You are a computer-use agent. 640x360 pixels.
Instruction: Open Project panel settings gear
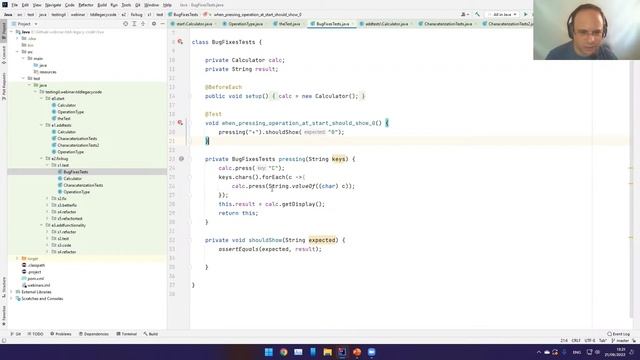154,24
